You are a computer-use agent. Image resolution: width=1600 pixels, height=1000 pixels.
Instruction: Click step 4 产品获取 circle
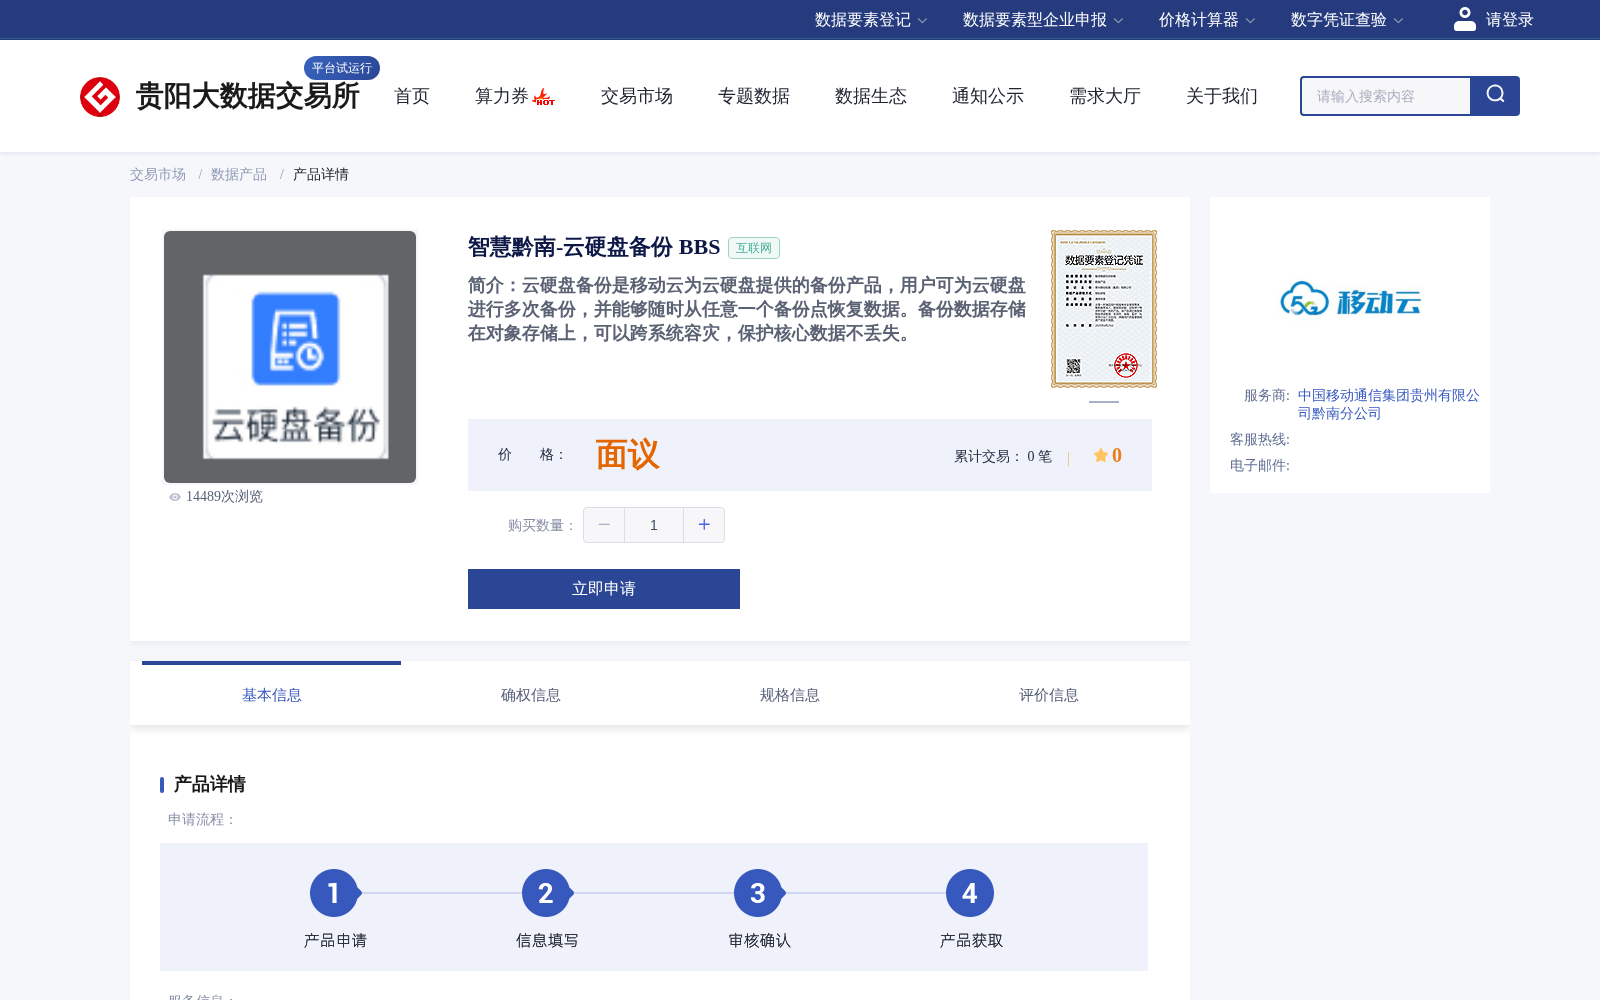pos(970,893)
